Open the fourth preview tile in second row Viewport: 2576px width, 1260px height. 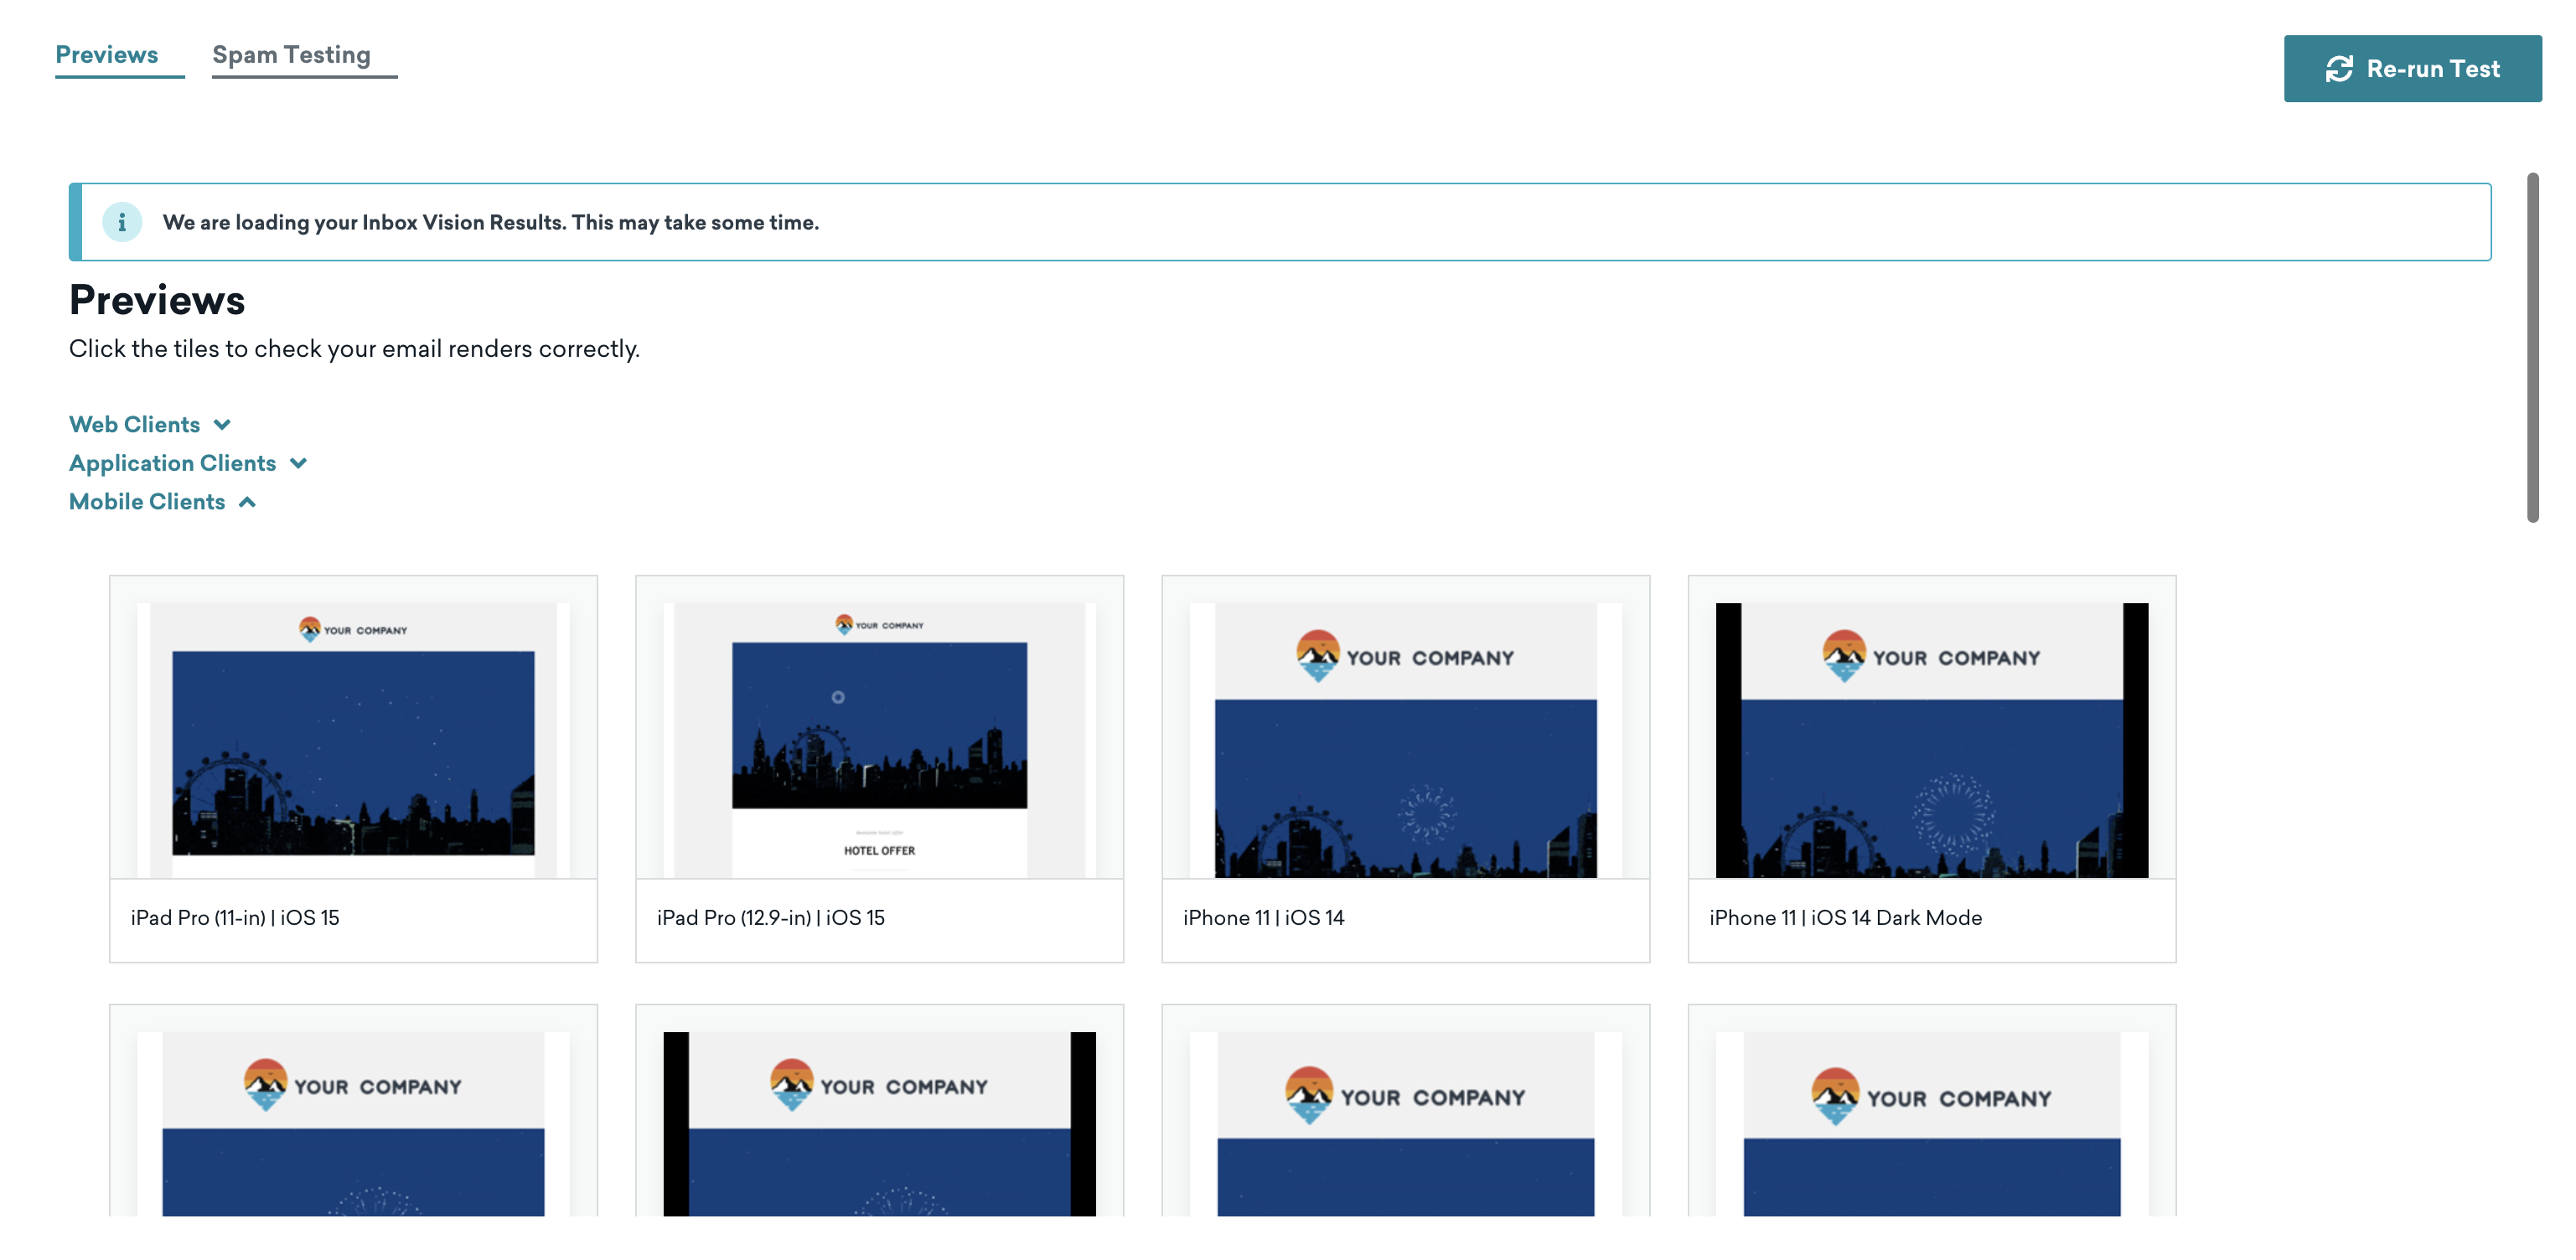click(1931, 1111)
